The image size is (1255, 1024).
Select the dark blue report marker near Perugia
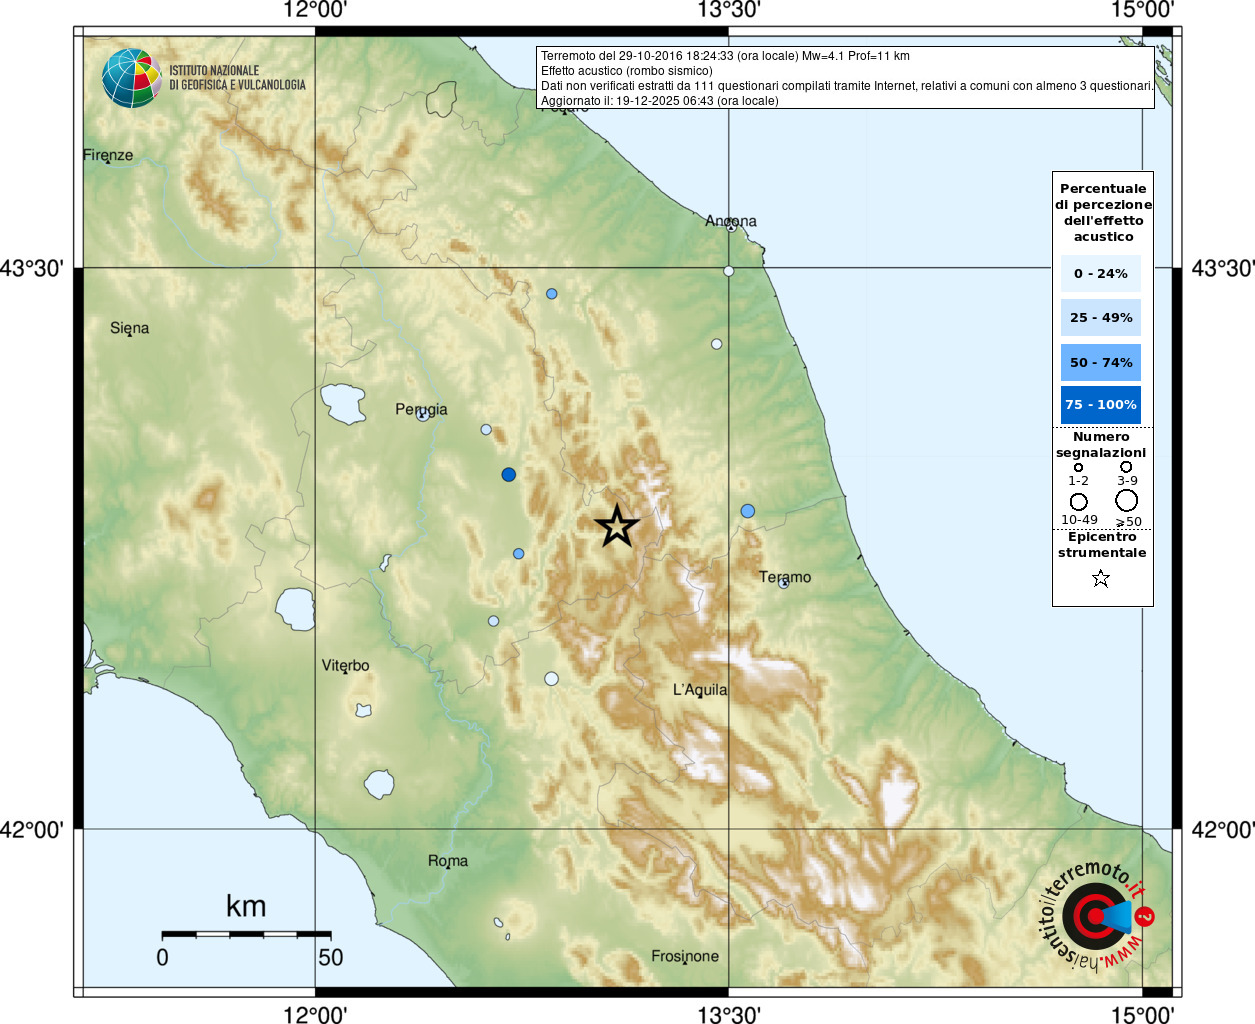coord(508,475)
